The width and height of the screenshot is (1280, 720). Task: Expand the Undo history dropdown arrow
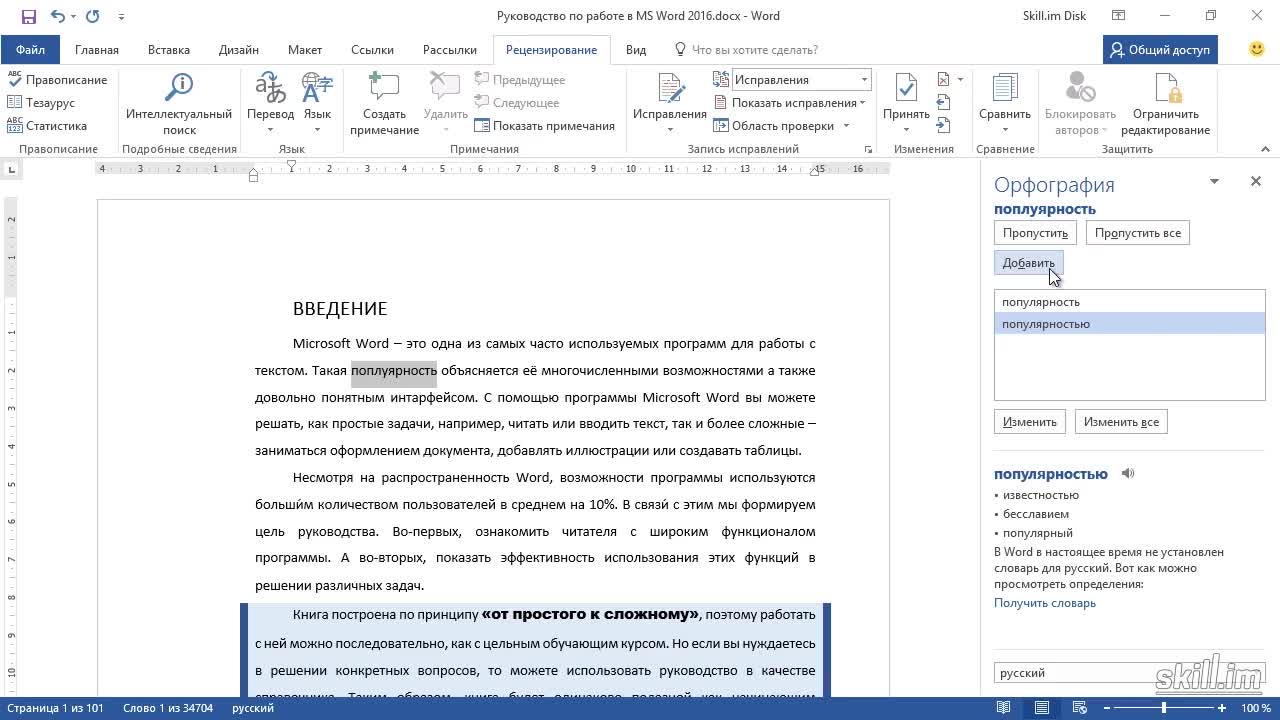(x=73, y=17)
